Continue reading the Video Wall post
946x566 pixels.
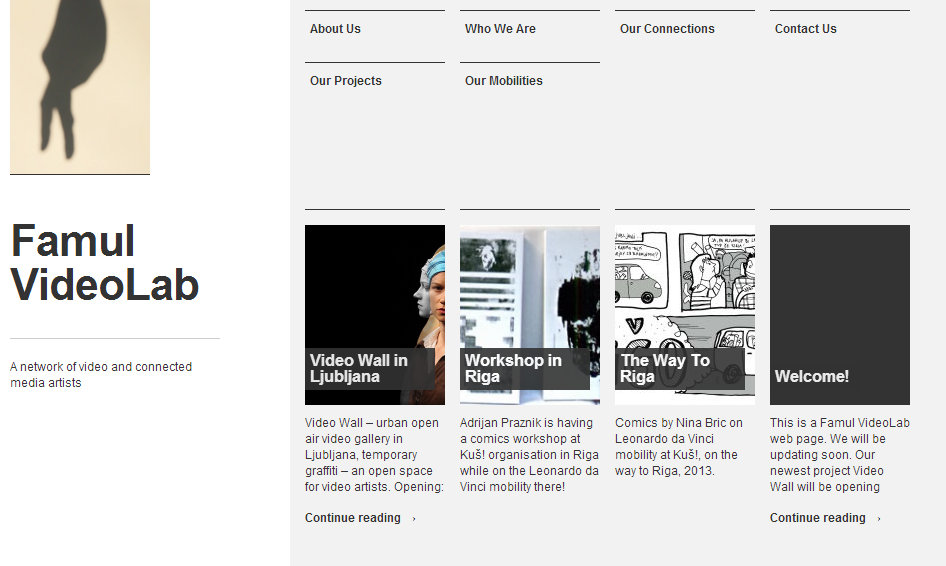pyautogui.click(x=353, y=518)
